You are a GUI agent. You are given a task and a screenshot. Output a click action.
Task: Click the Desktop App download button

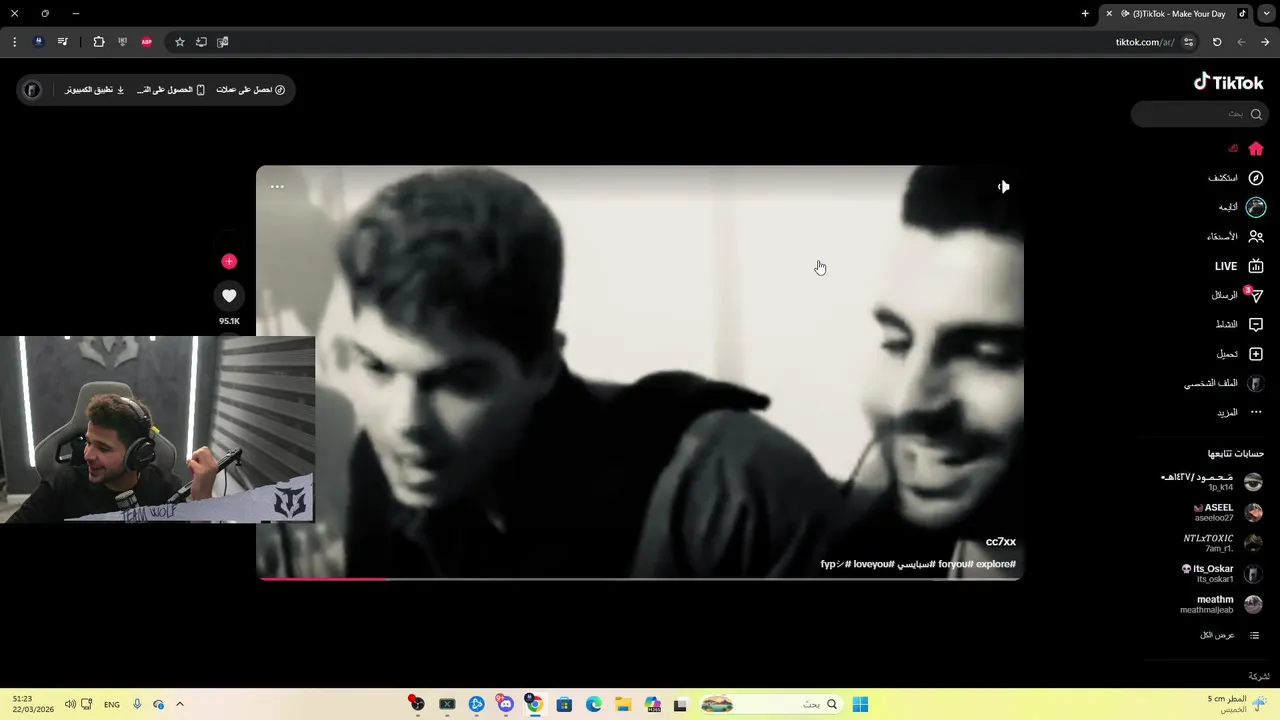[x=95, y=90]
